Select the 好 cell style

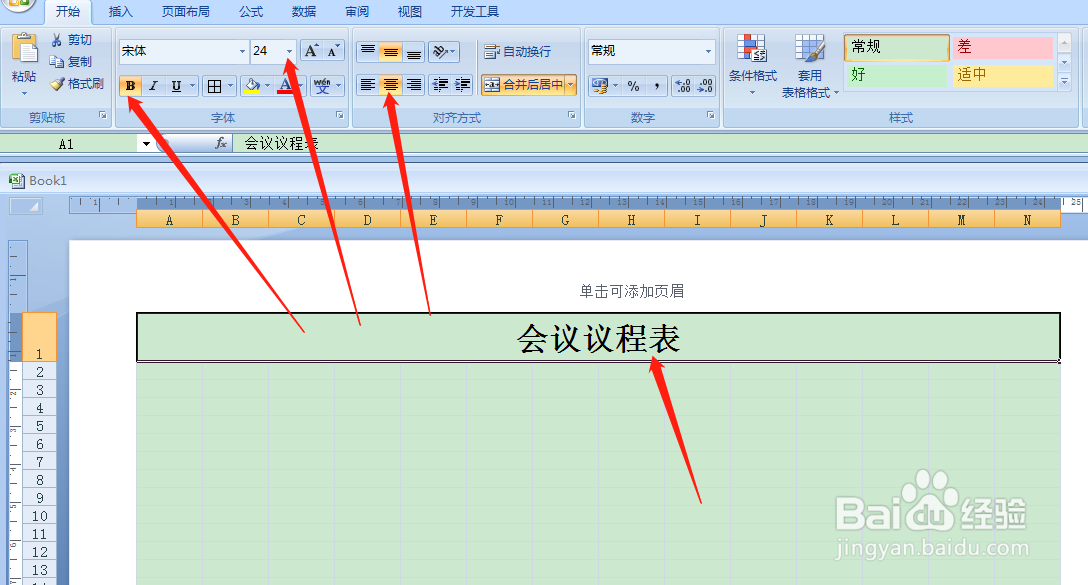coord(896,75)
